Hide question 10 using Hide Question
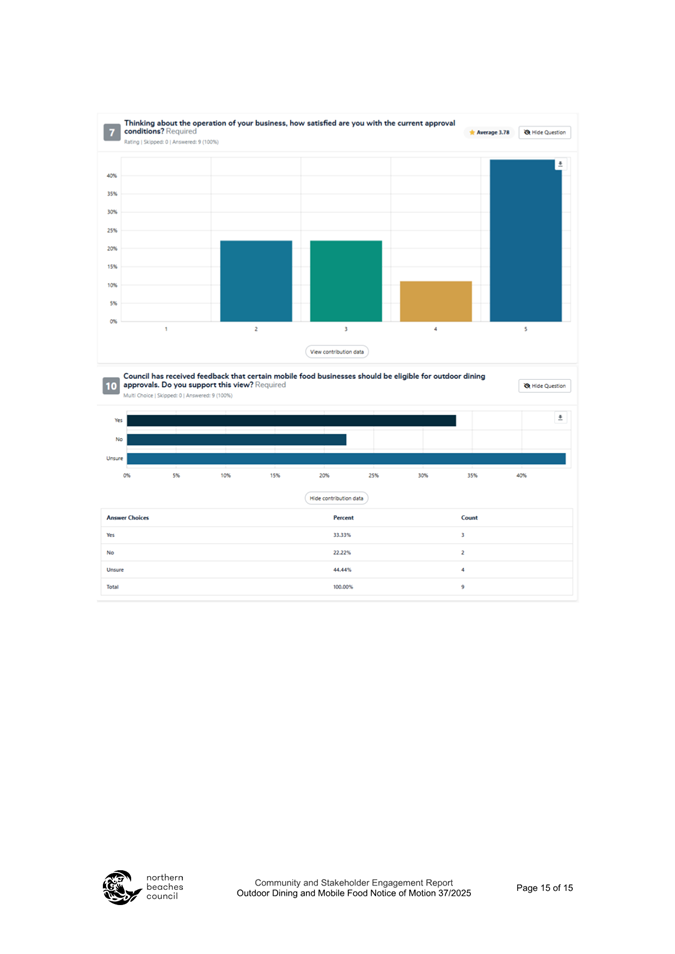 [545, 385]
